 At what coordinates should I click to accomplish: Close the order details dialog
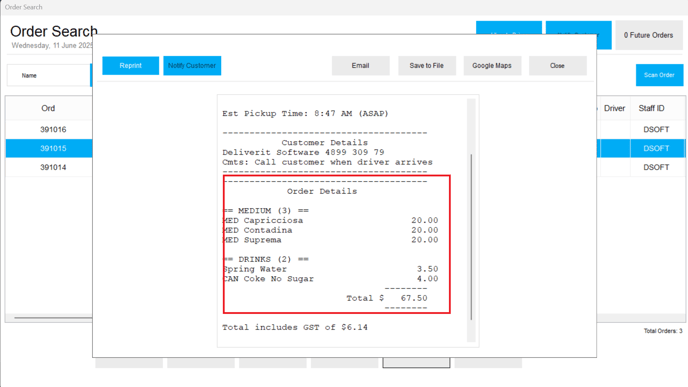[557, 65]
